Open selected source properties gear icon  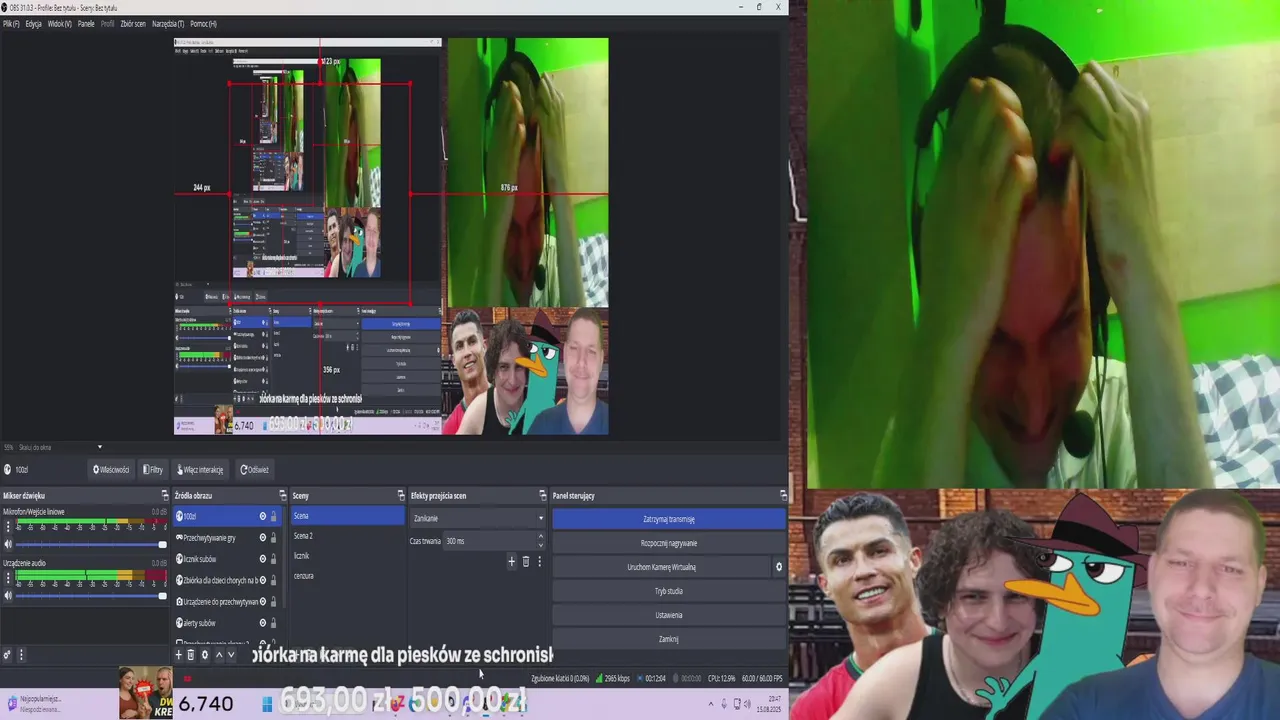tap(205, 655)
